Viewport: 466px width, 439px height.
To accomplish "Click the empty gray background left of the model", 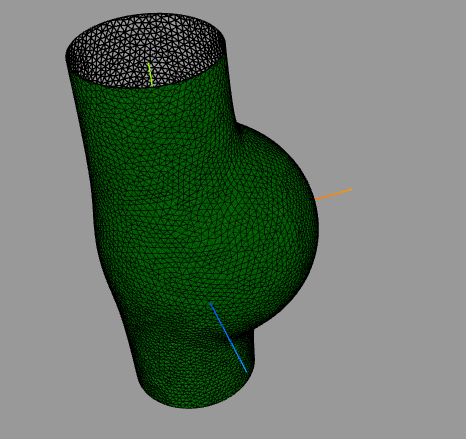I will point(33,233).
